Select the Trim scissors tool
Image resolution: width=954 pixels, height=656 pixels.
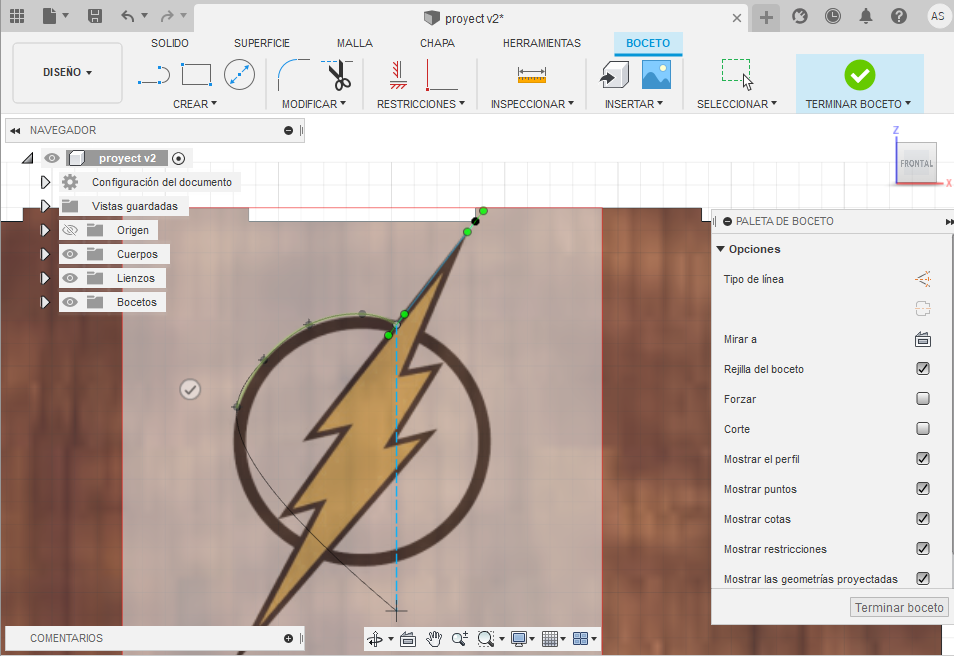pos(338,75)
